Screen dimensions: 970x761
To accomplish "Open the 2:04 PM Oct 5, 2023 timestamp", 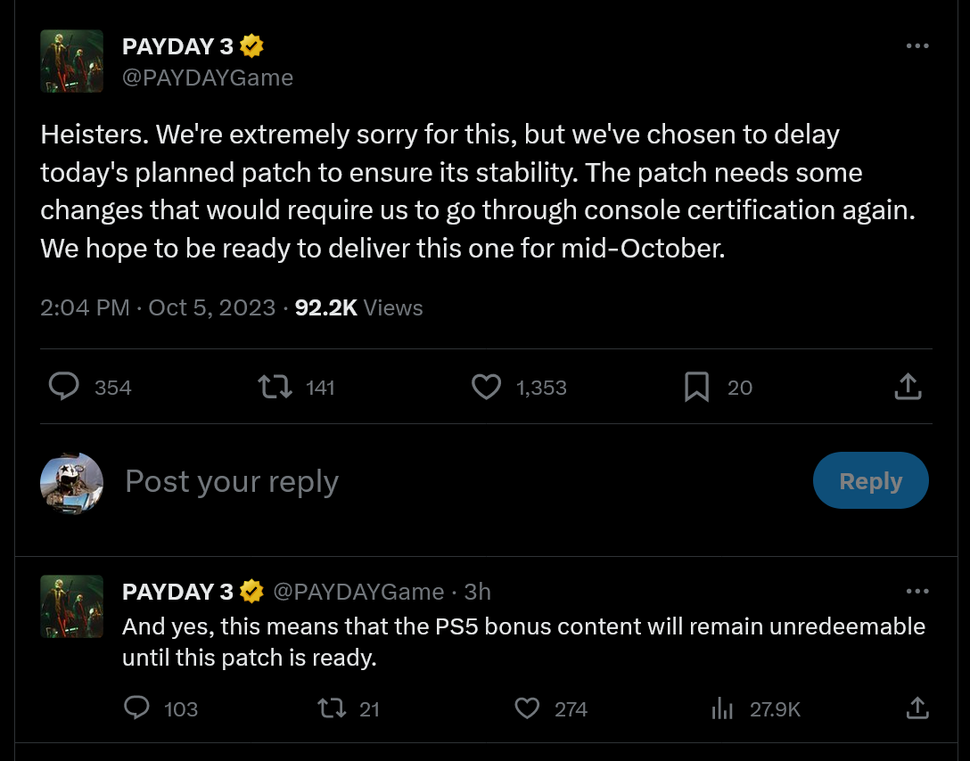I will coord(157,308).
